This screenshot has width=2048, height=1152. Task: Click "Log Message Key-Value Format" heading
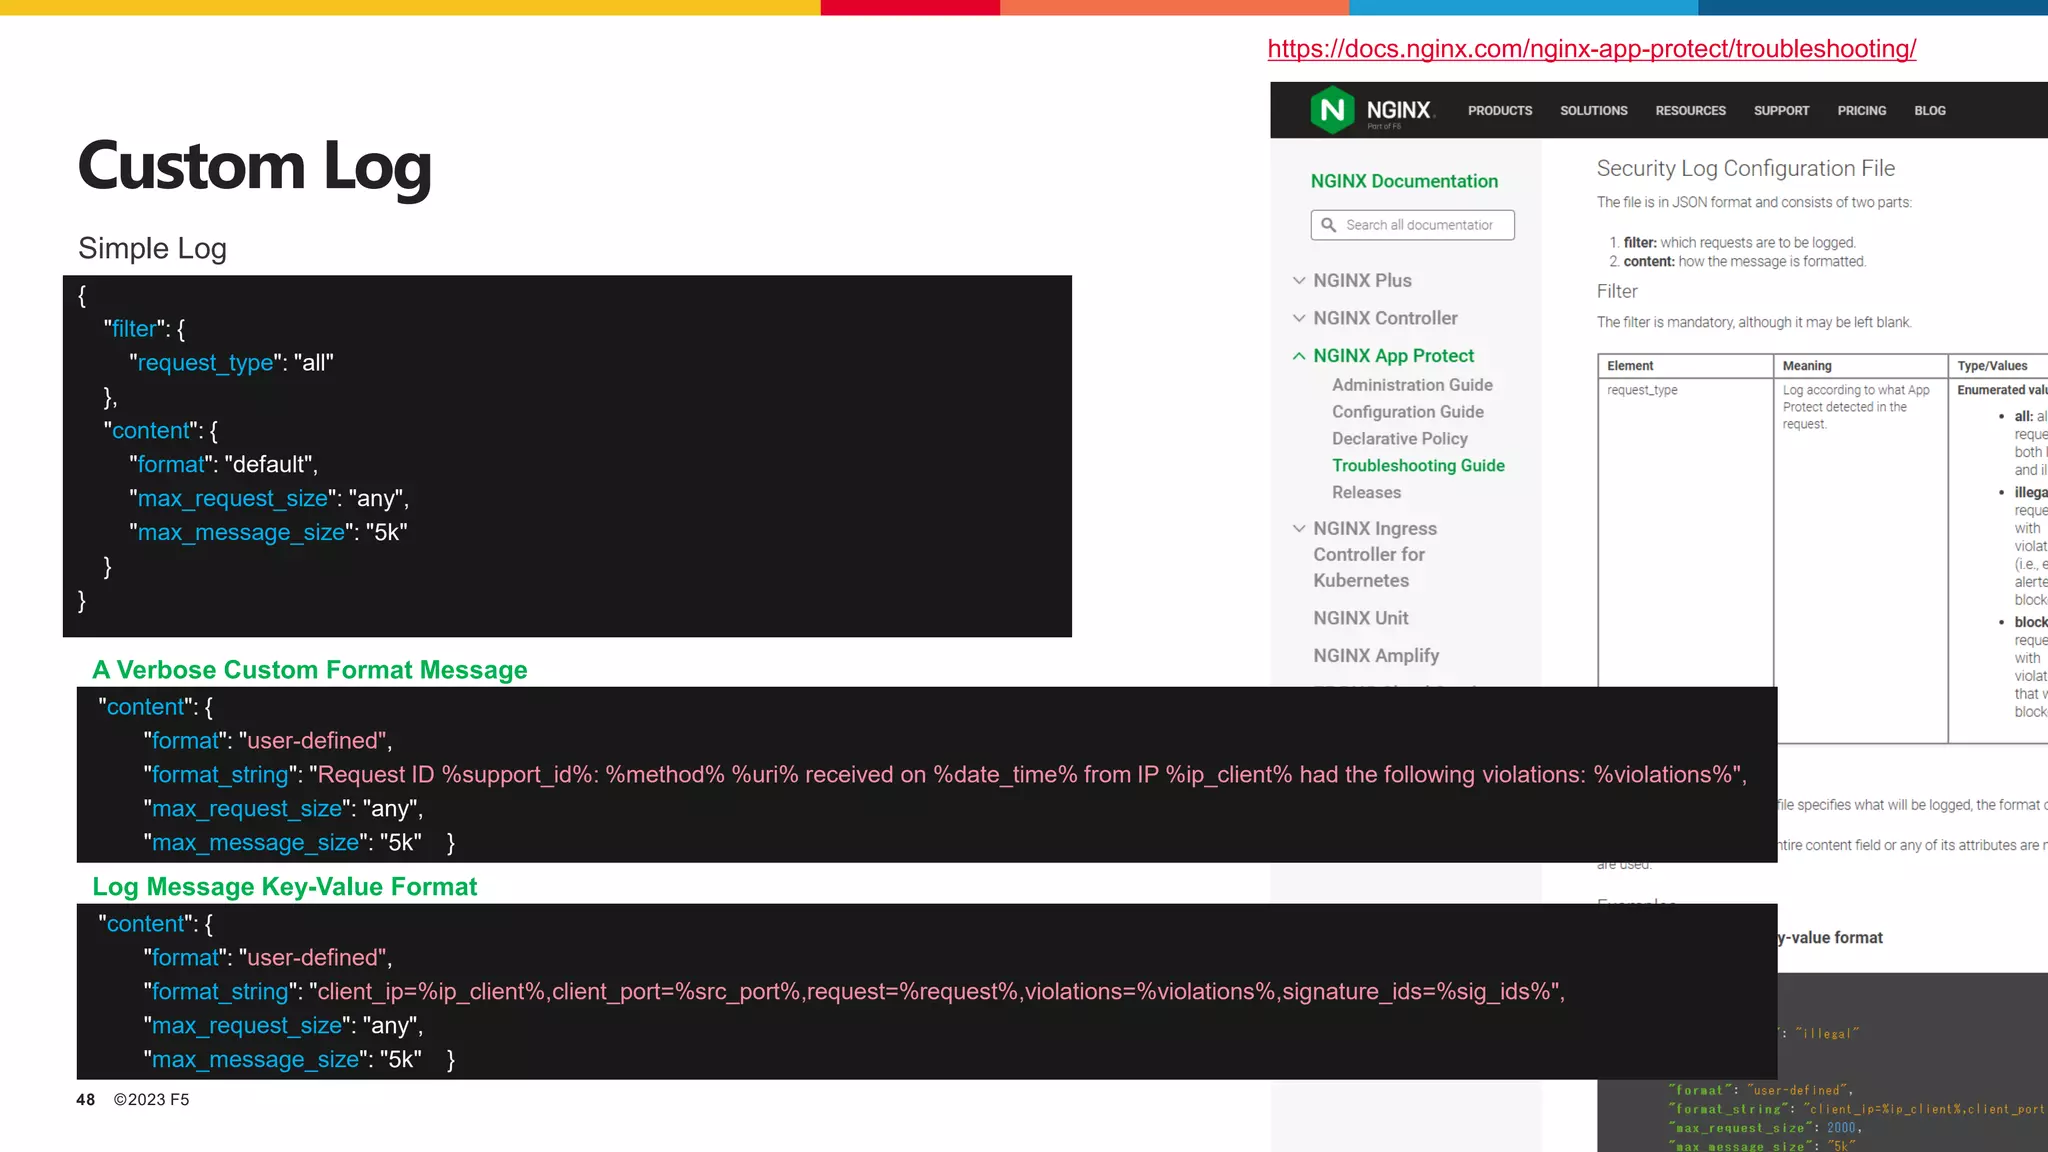coord(284,887)
